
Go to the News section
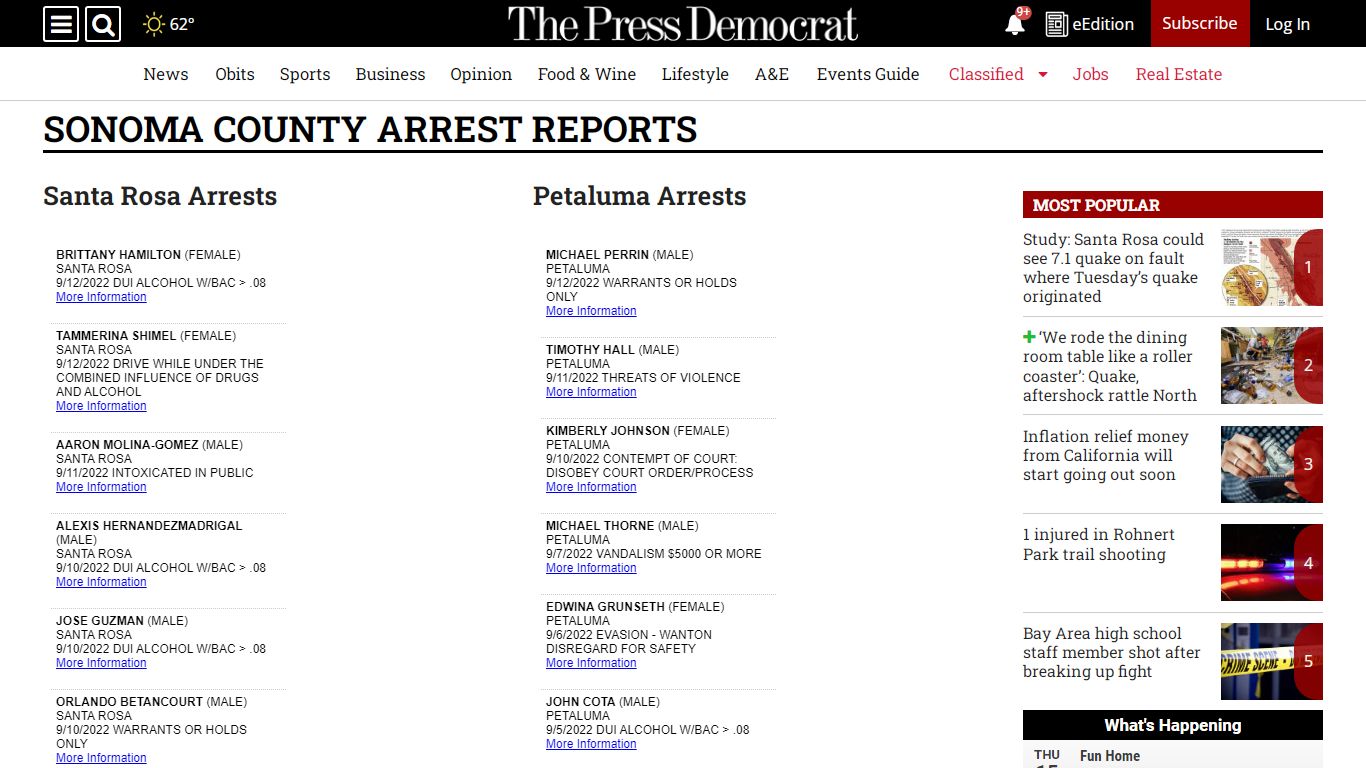tap(166, 74)
